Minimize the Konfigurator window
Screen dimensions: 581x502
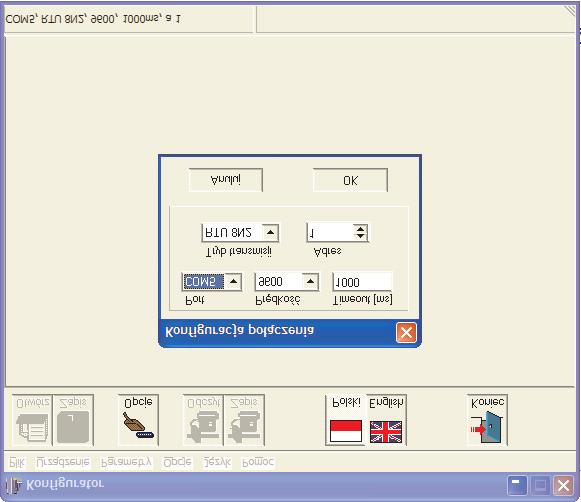(517, 485)
